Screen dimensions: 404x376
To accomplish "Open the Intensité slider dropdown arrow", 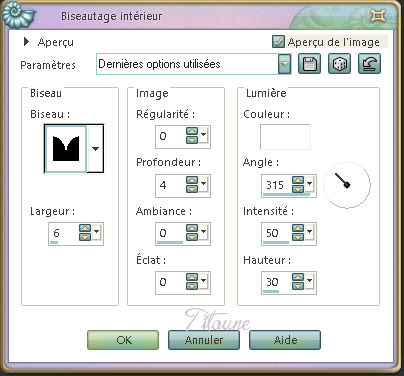I will pyautogui.click(x=309, y=231).
